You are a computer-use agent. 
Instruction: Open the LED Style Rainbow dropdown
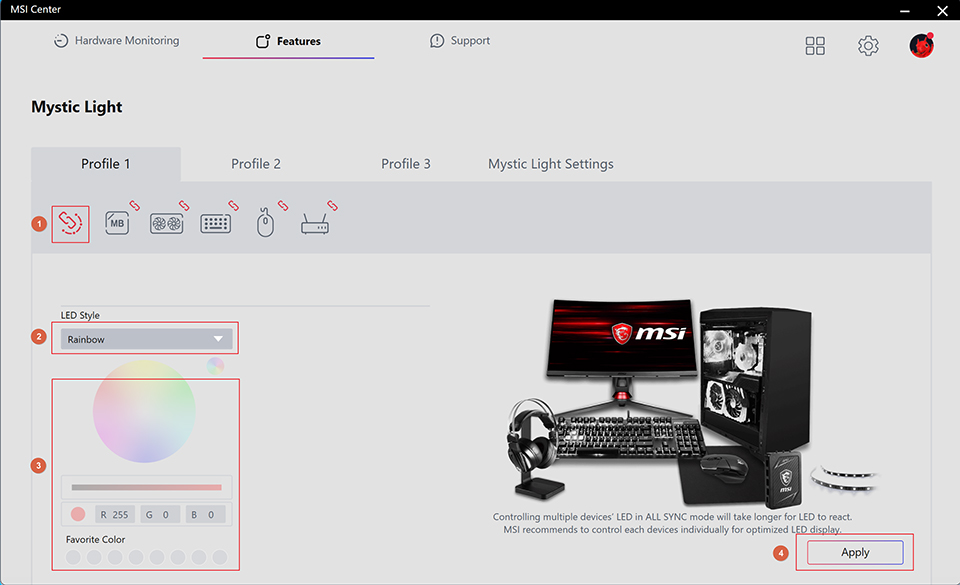pyautogui.click(x=146, y=339)
